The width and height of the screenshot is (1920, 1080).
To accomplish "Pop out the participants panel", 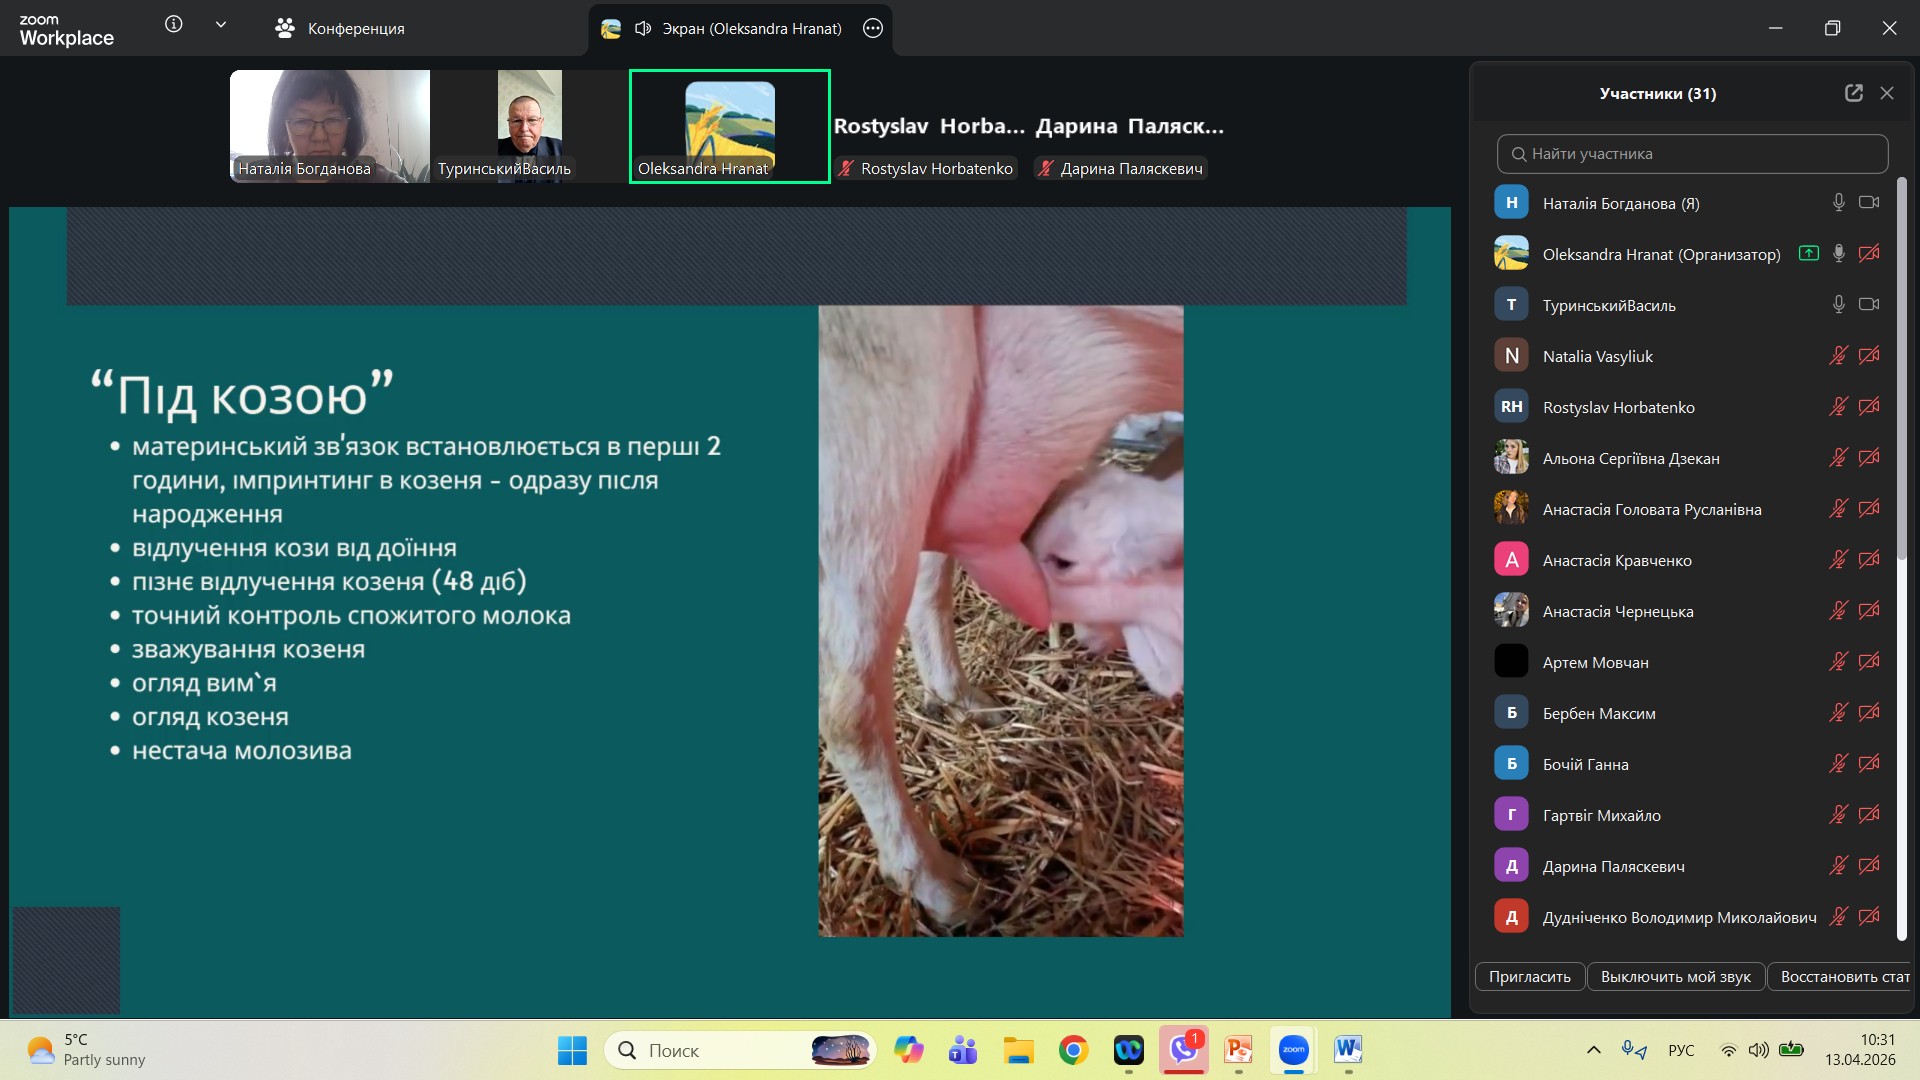I will click(x=1854, y=93).
